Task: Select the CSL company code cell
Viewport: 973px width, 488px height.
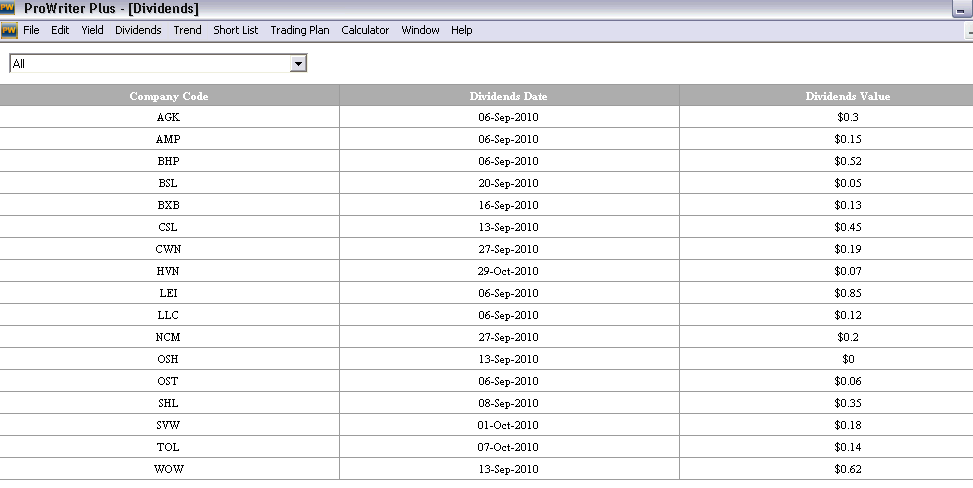Action: pyautogui.click(x=169, y=227)
